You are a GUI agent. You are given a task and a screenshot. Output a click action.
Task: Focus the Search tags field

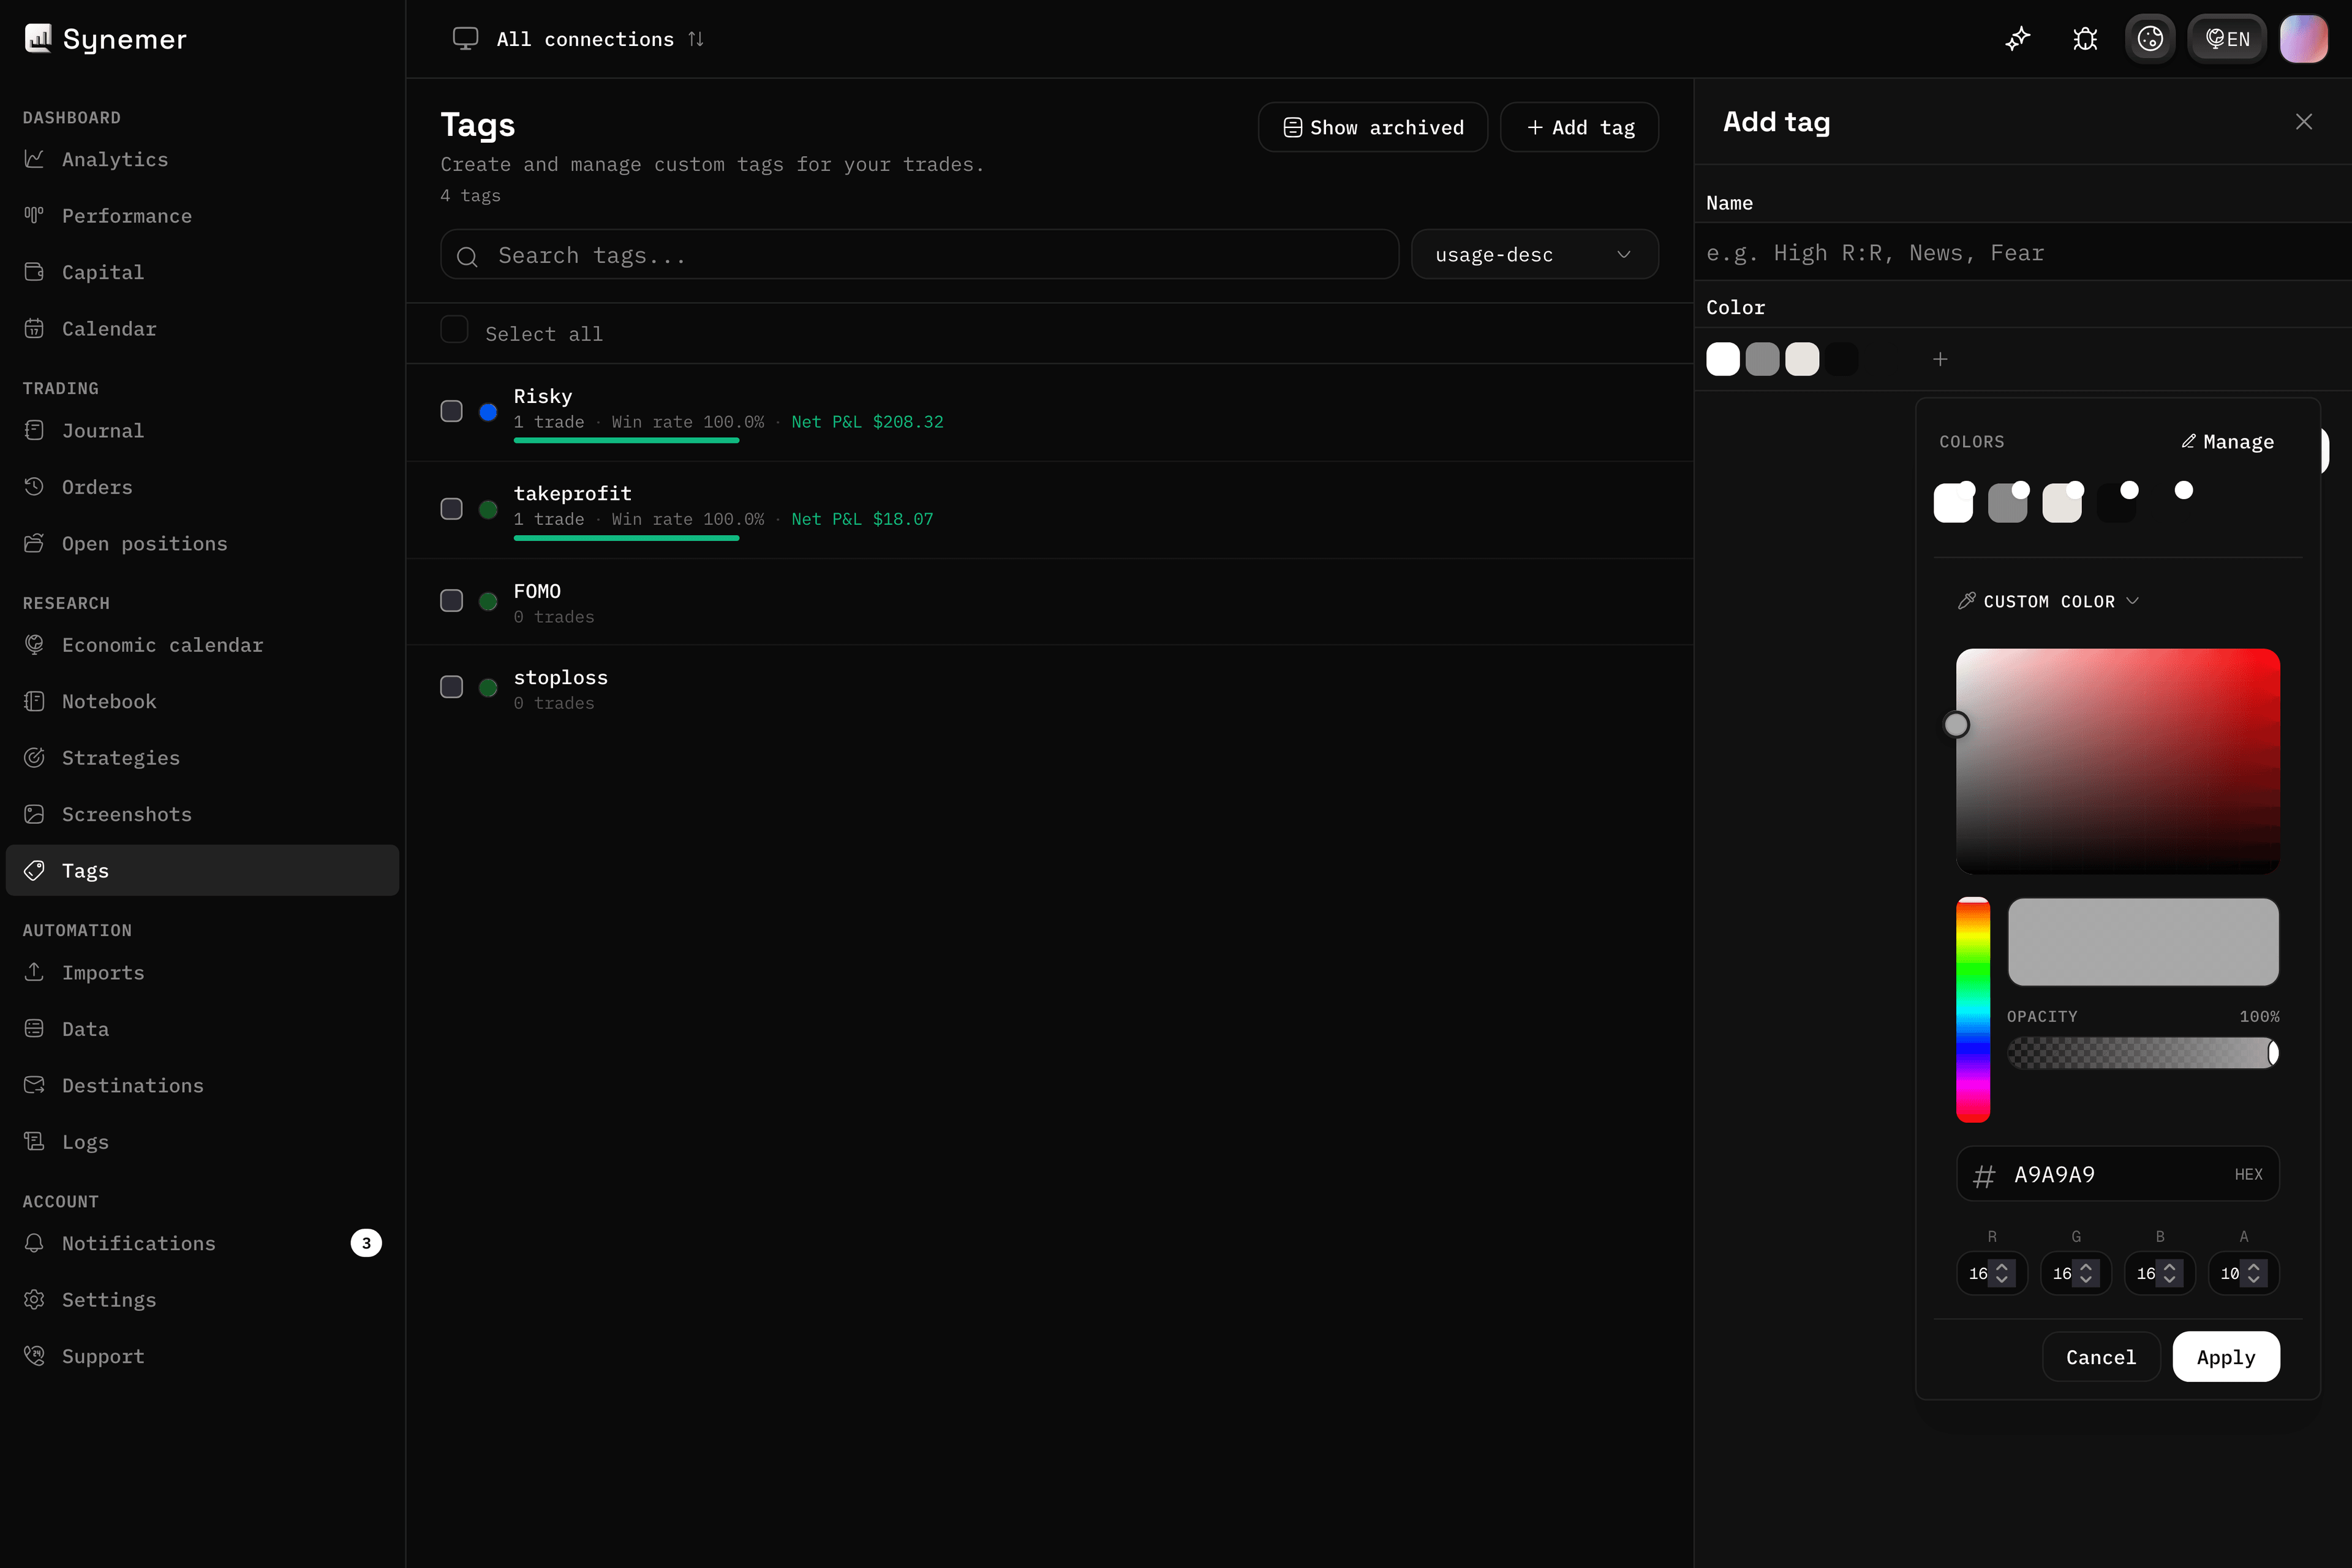pyautogui.click(x=919, y=255)
